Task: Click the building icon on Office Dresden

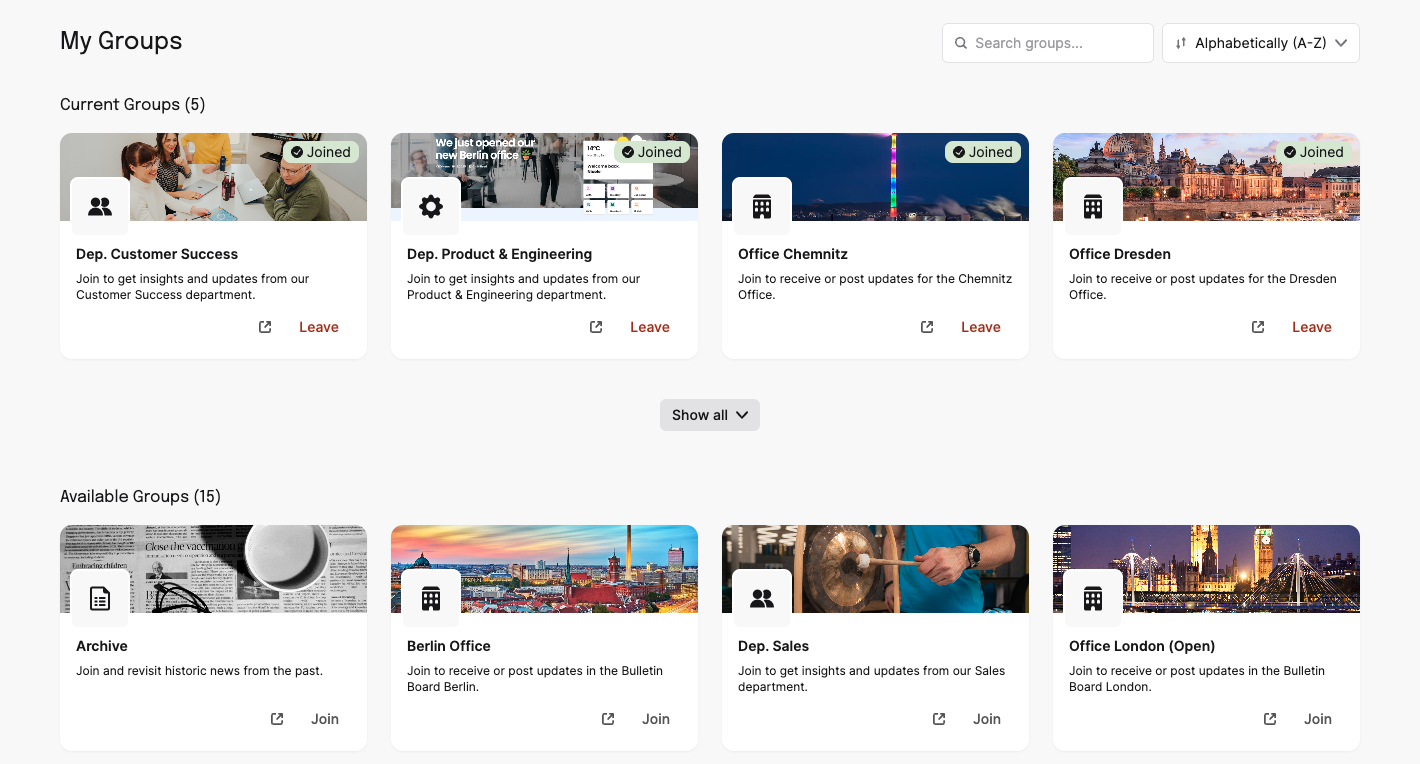Action: pos(1093,207)
